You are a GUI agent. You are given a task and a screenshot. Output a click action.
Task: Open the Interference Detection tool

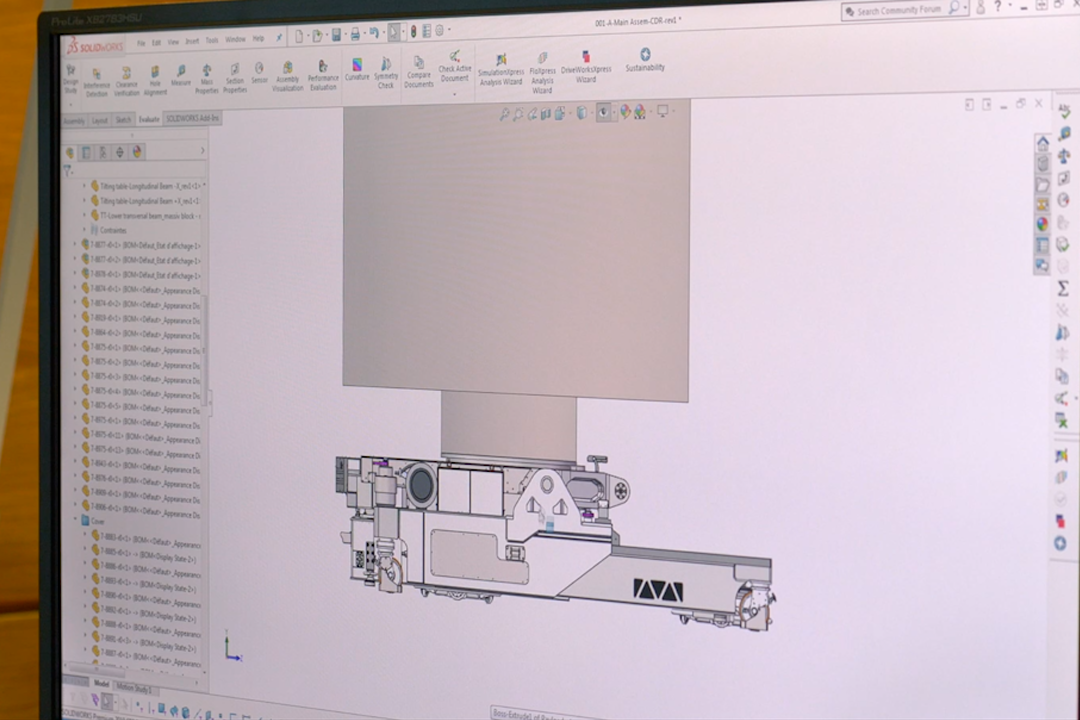click(x=96, y=83)
